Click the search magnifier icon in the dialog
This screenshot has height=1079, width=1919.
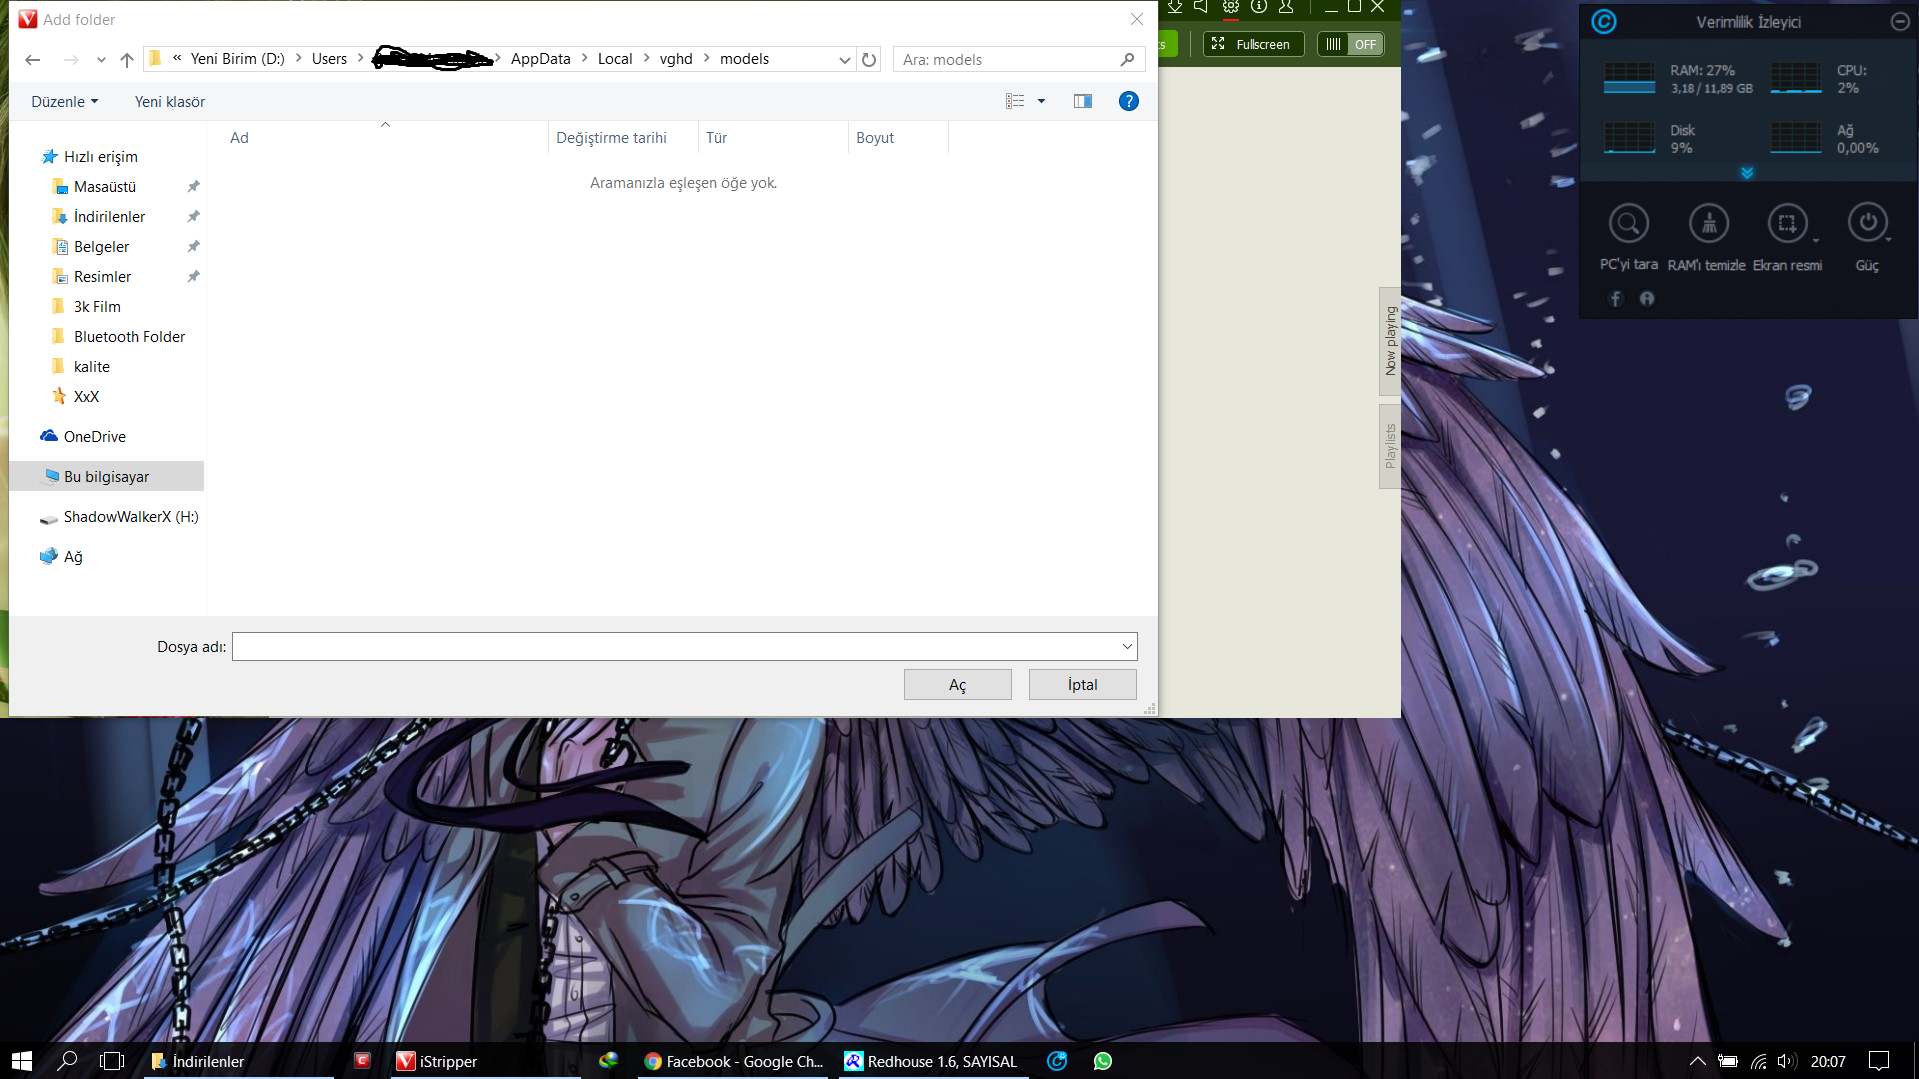(1128, 60)
